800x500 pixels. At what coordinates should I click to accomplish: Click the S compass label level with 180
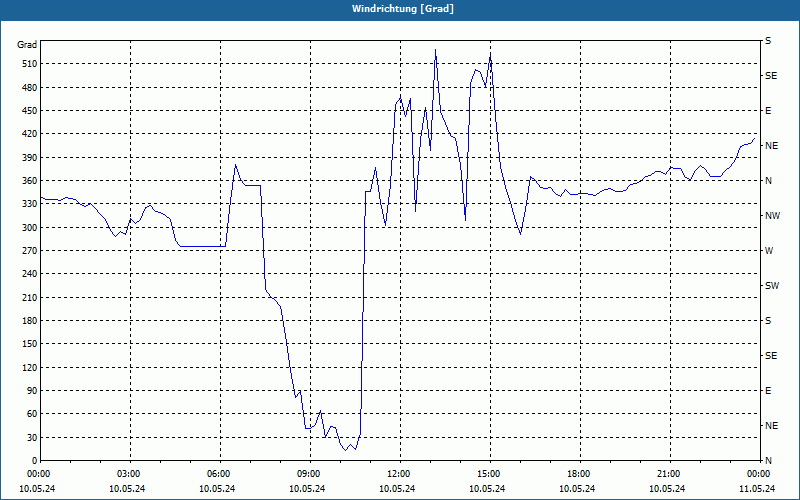coord(768,321)
